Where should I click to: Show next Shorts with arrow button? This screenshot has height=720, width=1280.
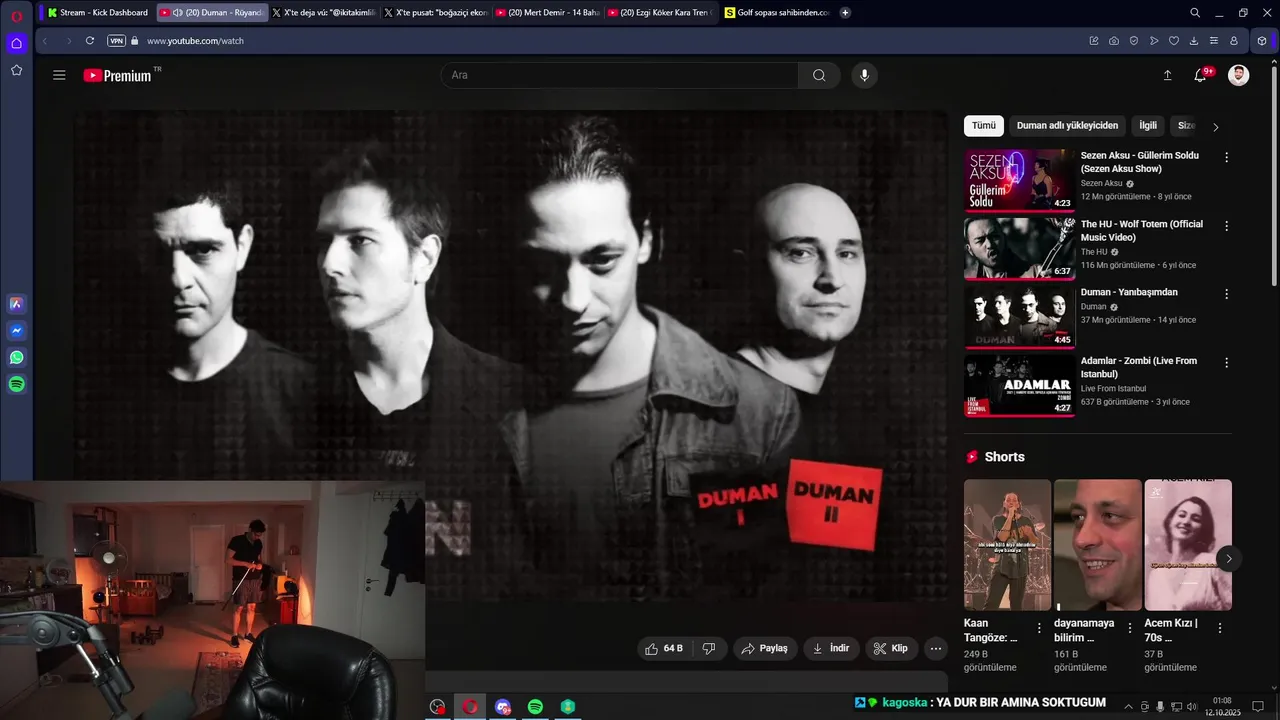tap(1228, 559)
